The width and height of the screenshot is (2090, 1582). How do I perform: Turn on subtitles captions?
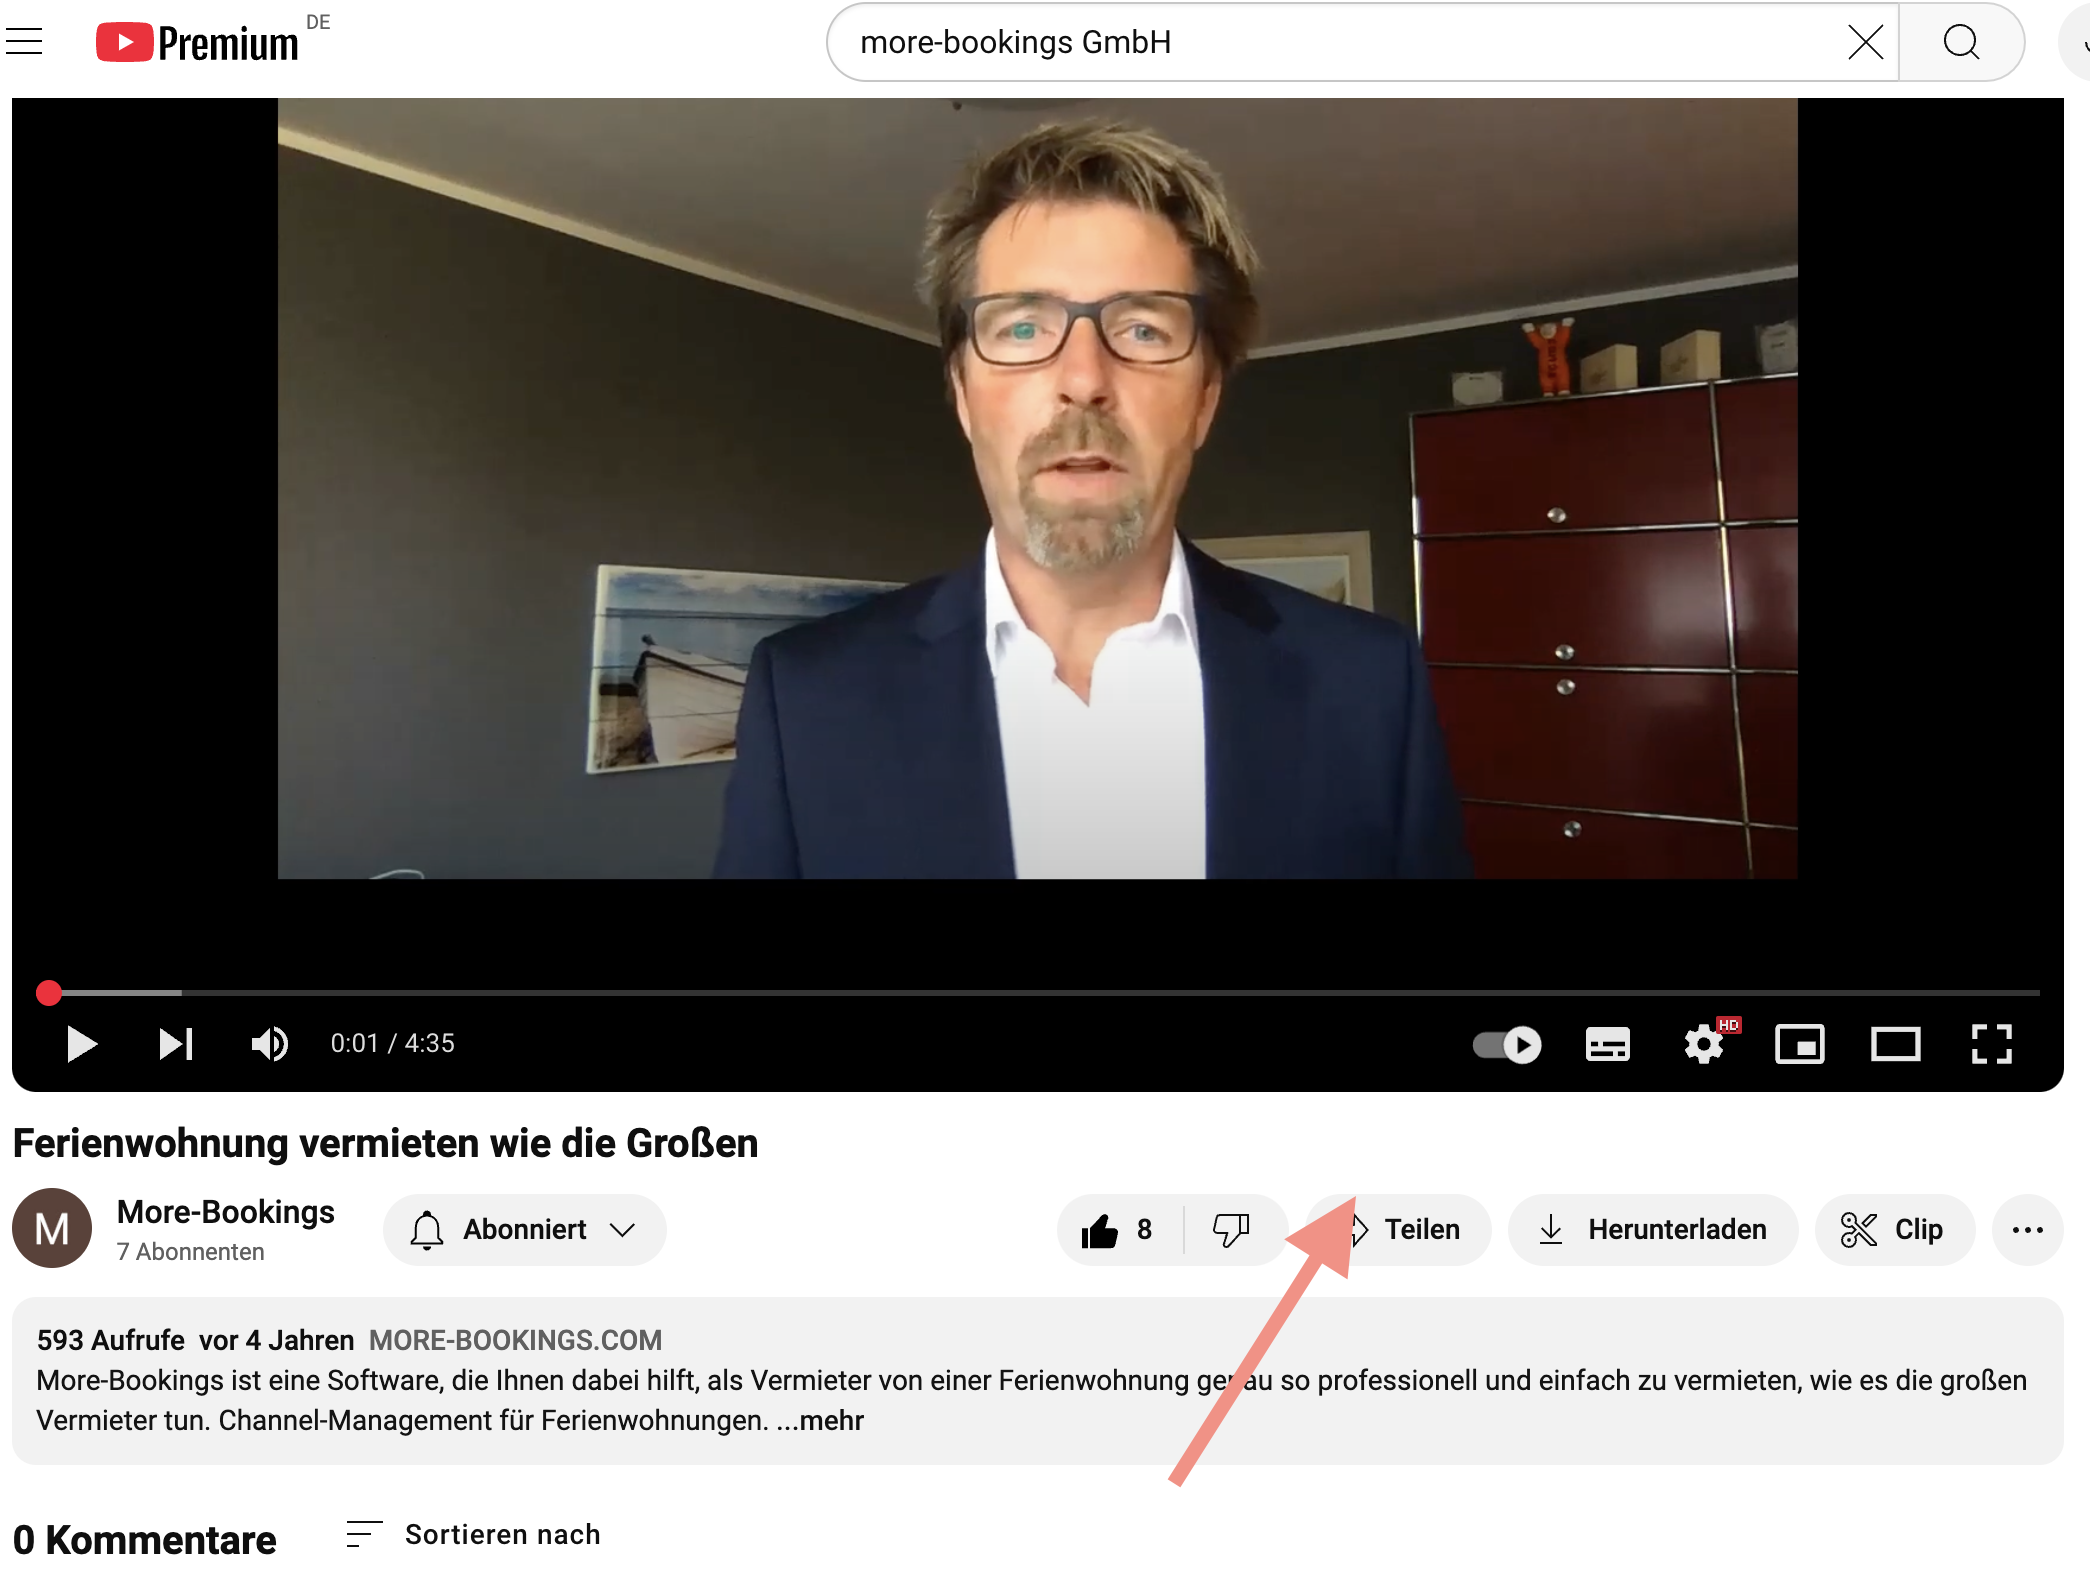tap(1608, 1045)
